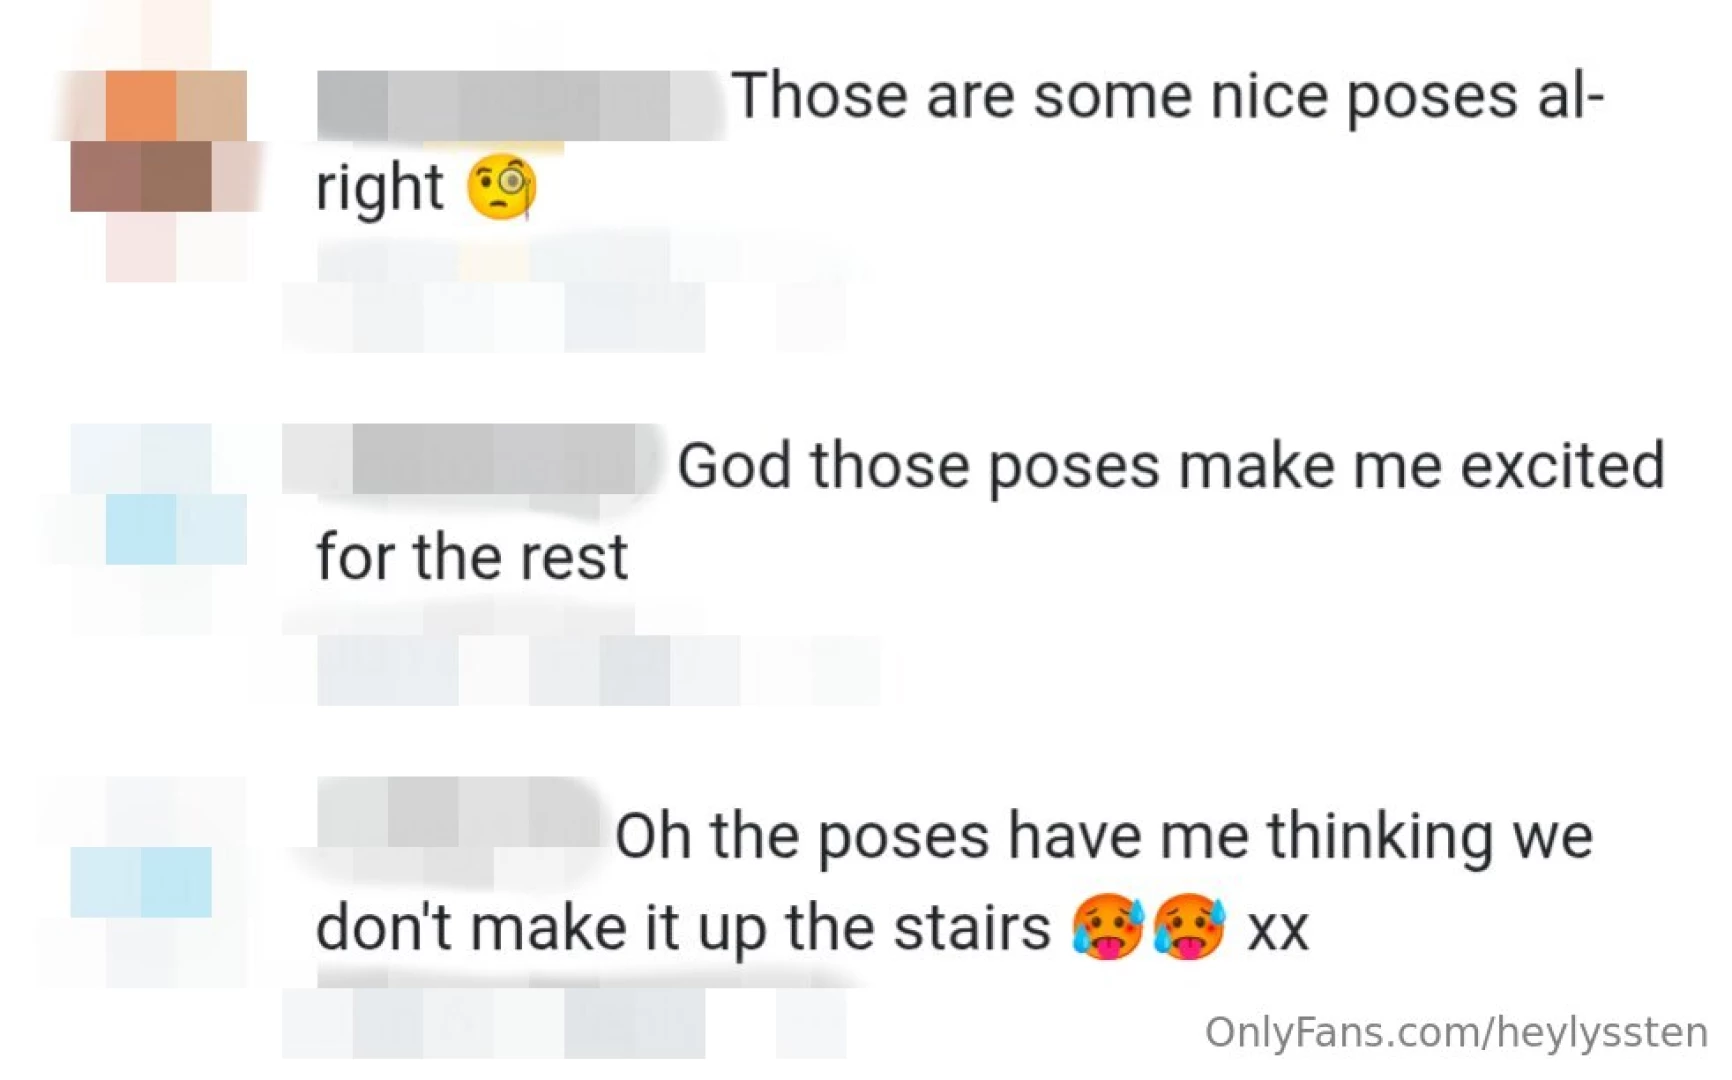This screenshot has width=1732, height=1080.
Task: Click the "for the rest" line
Action: point(472,557)
